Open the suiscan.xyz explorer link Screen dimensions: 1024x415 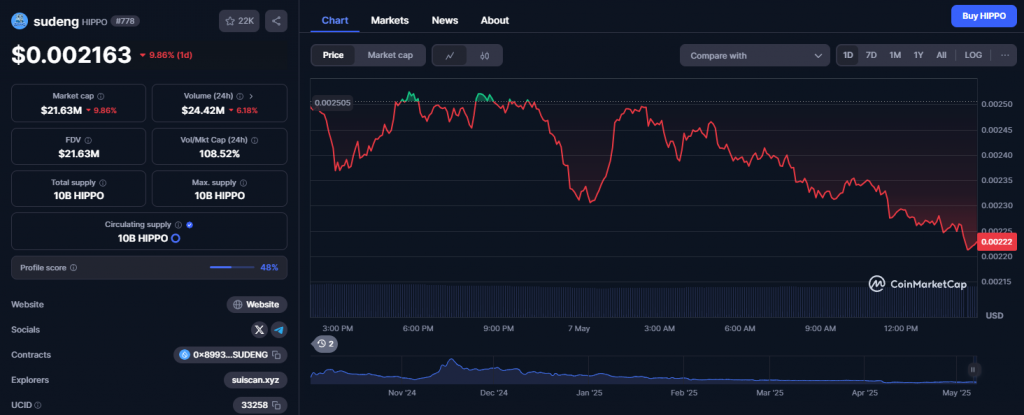coord(255,380)
